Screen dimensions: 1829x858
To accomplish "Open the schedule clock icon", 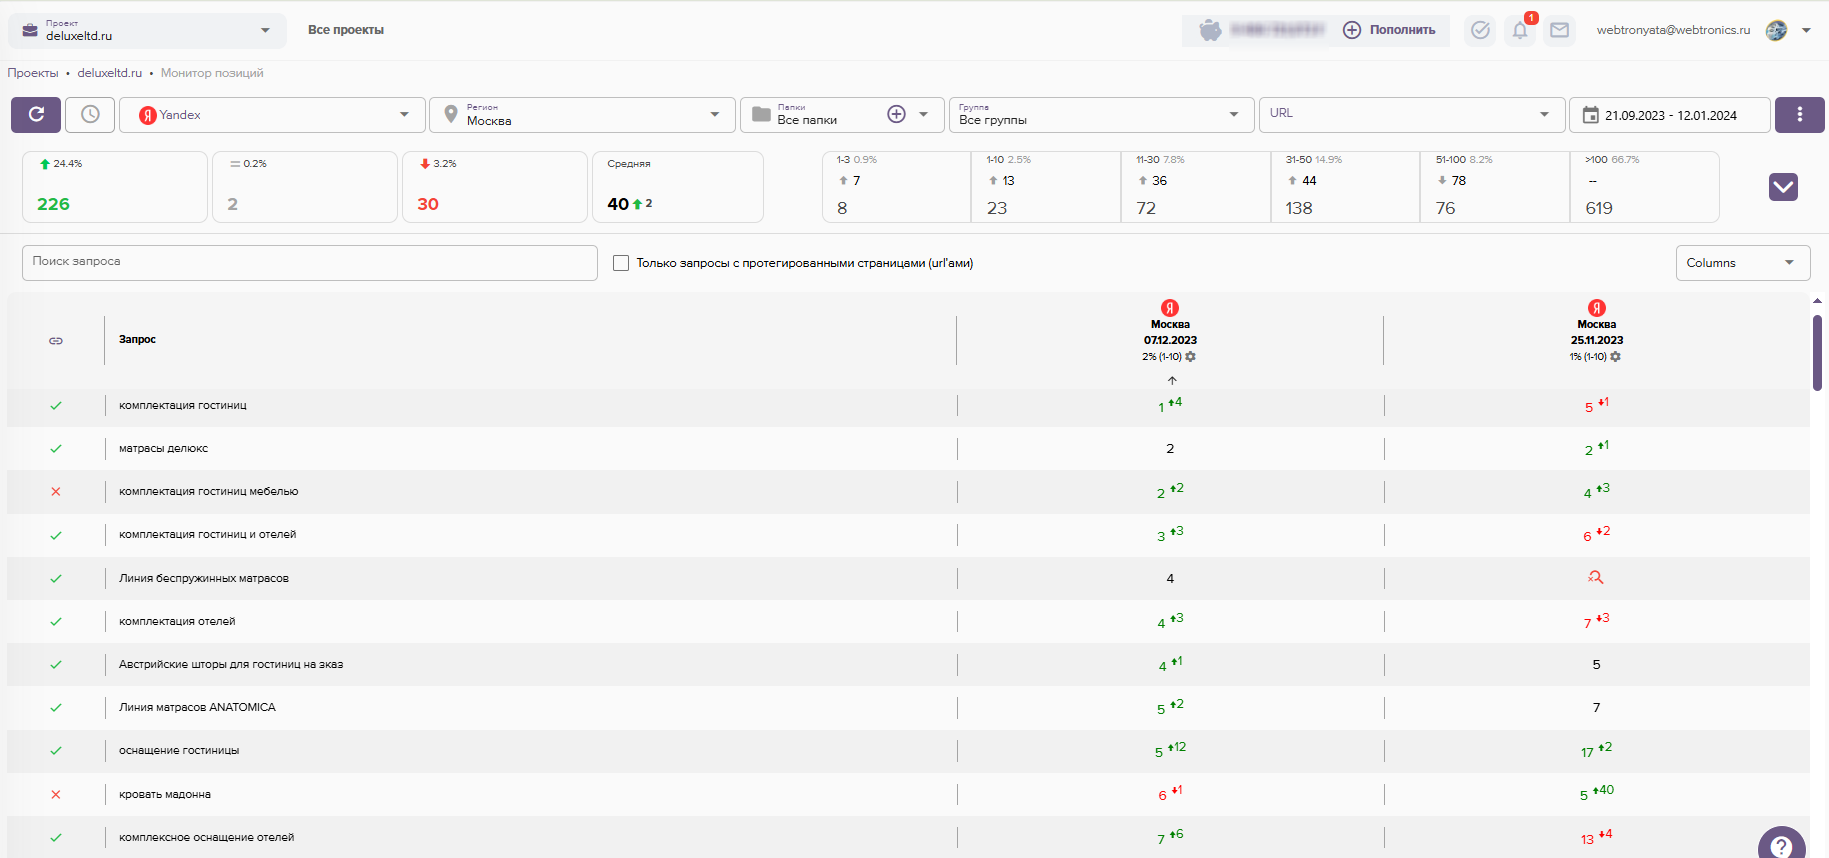I will tap(90, 115).
